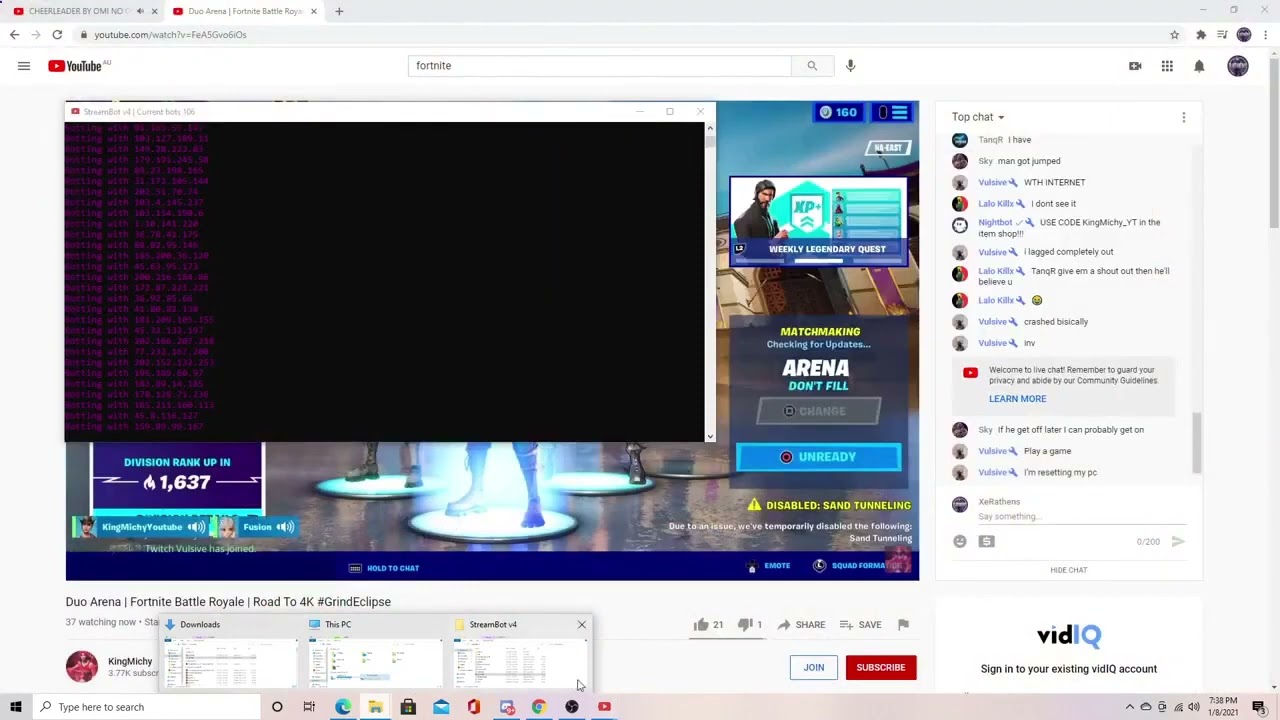Click the search magnifier button

point(812,66)
